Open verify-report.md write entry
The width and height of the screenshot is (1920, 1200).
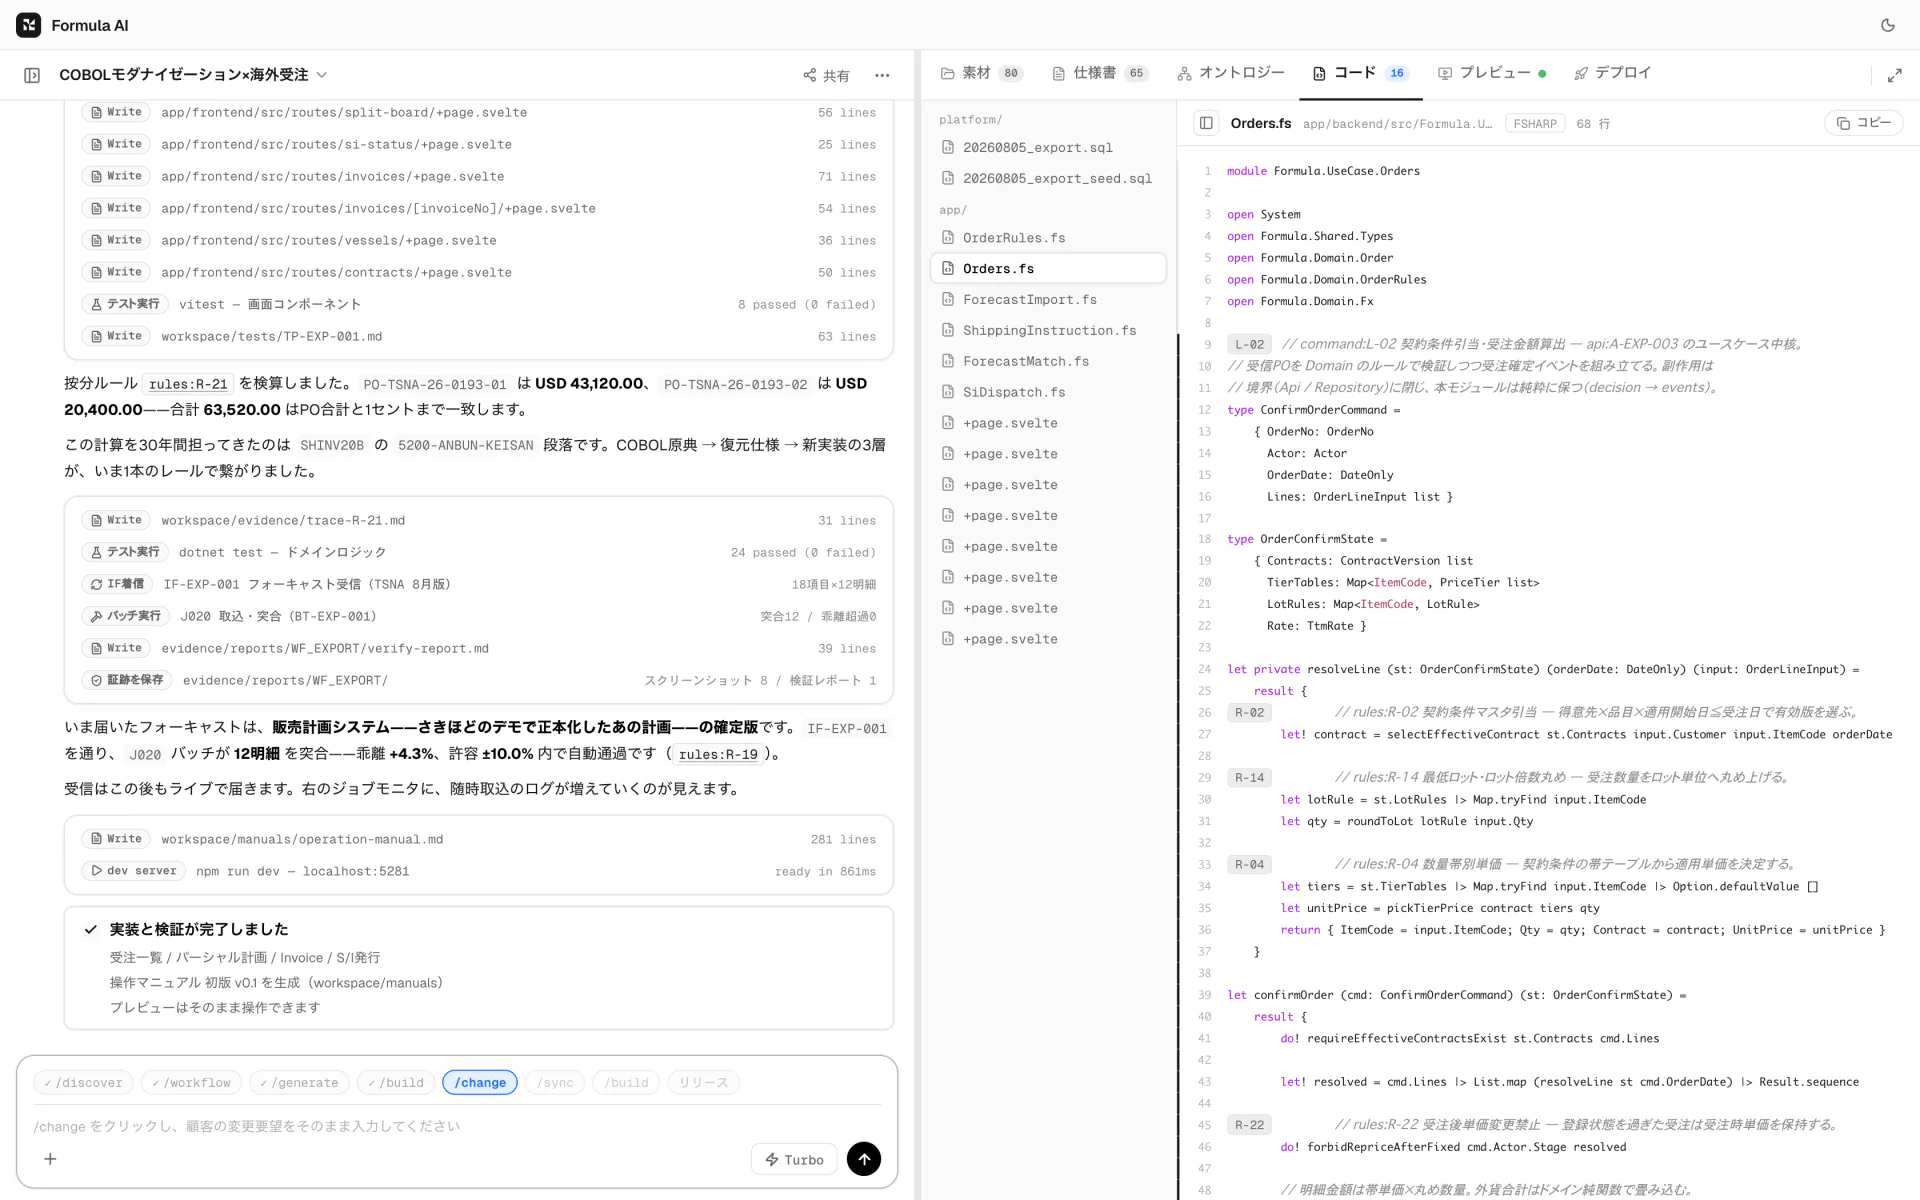click(478, 648)
